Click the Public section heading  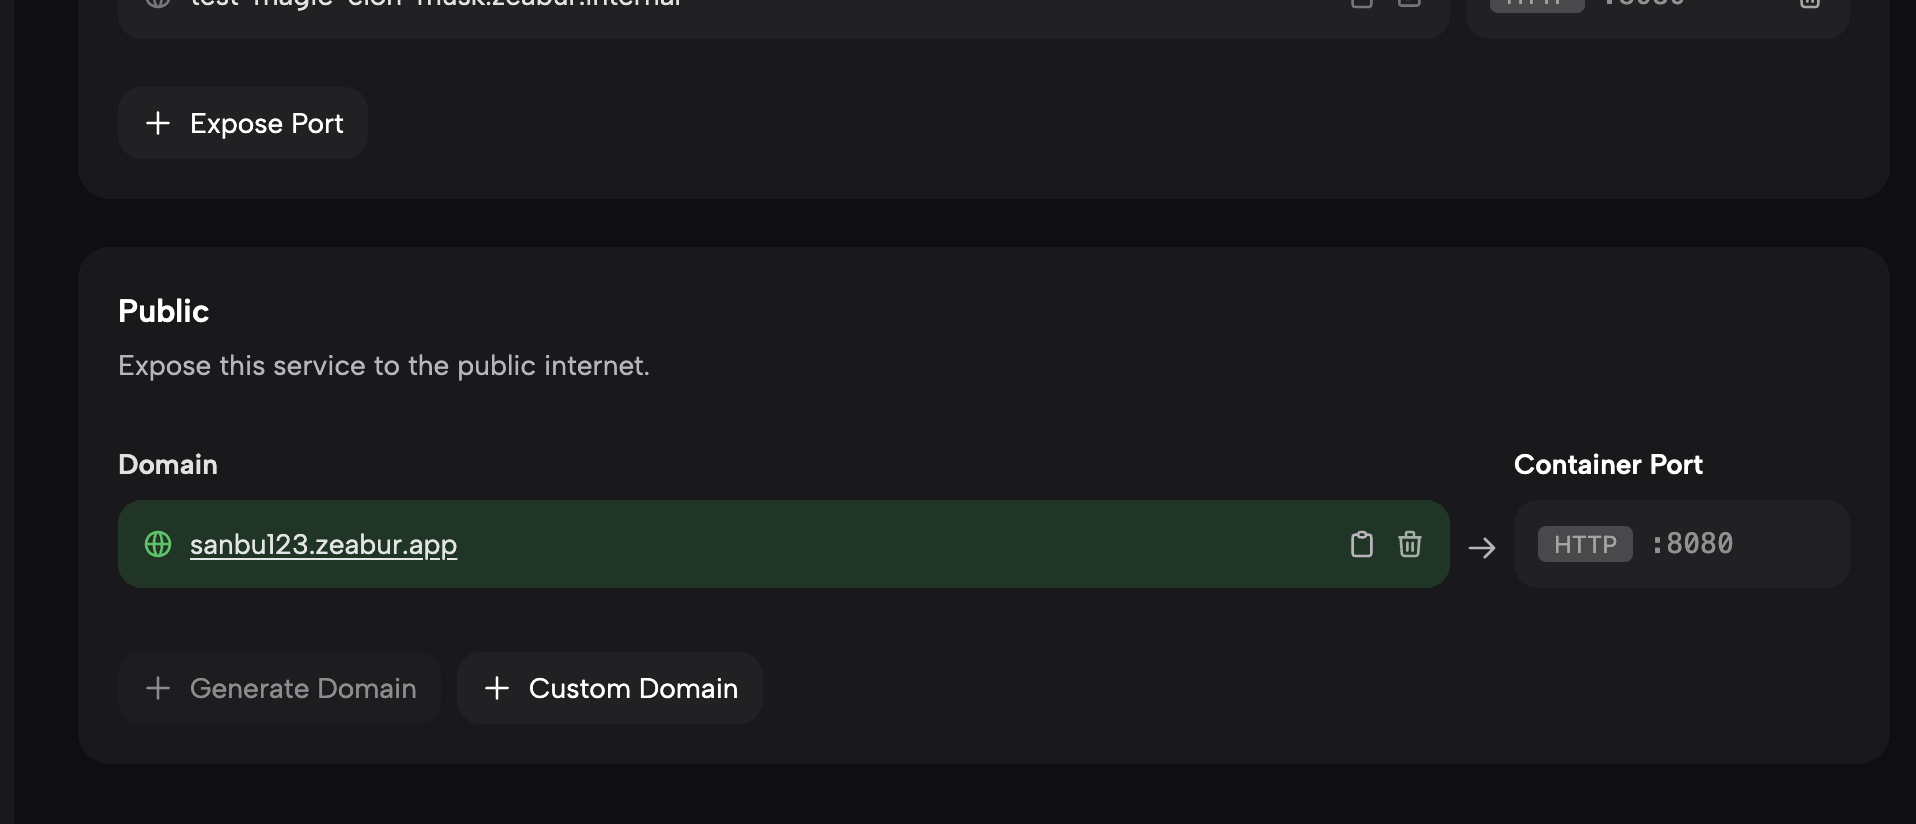[x=163, y=311]
